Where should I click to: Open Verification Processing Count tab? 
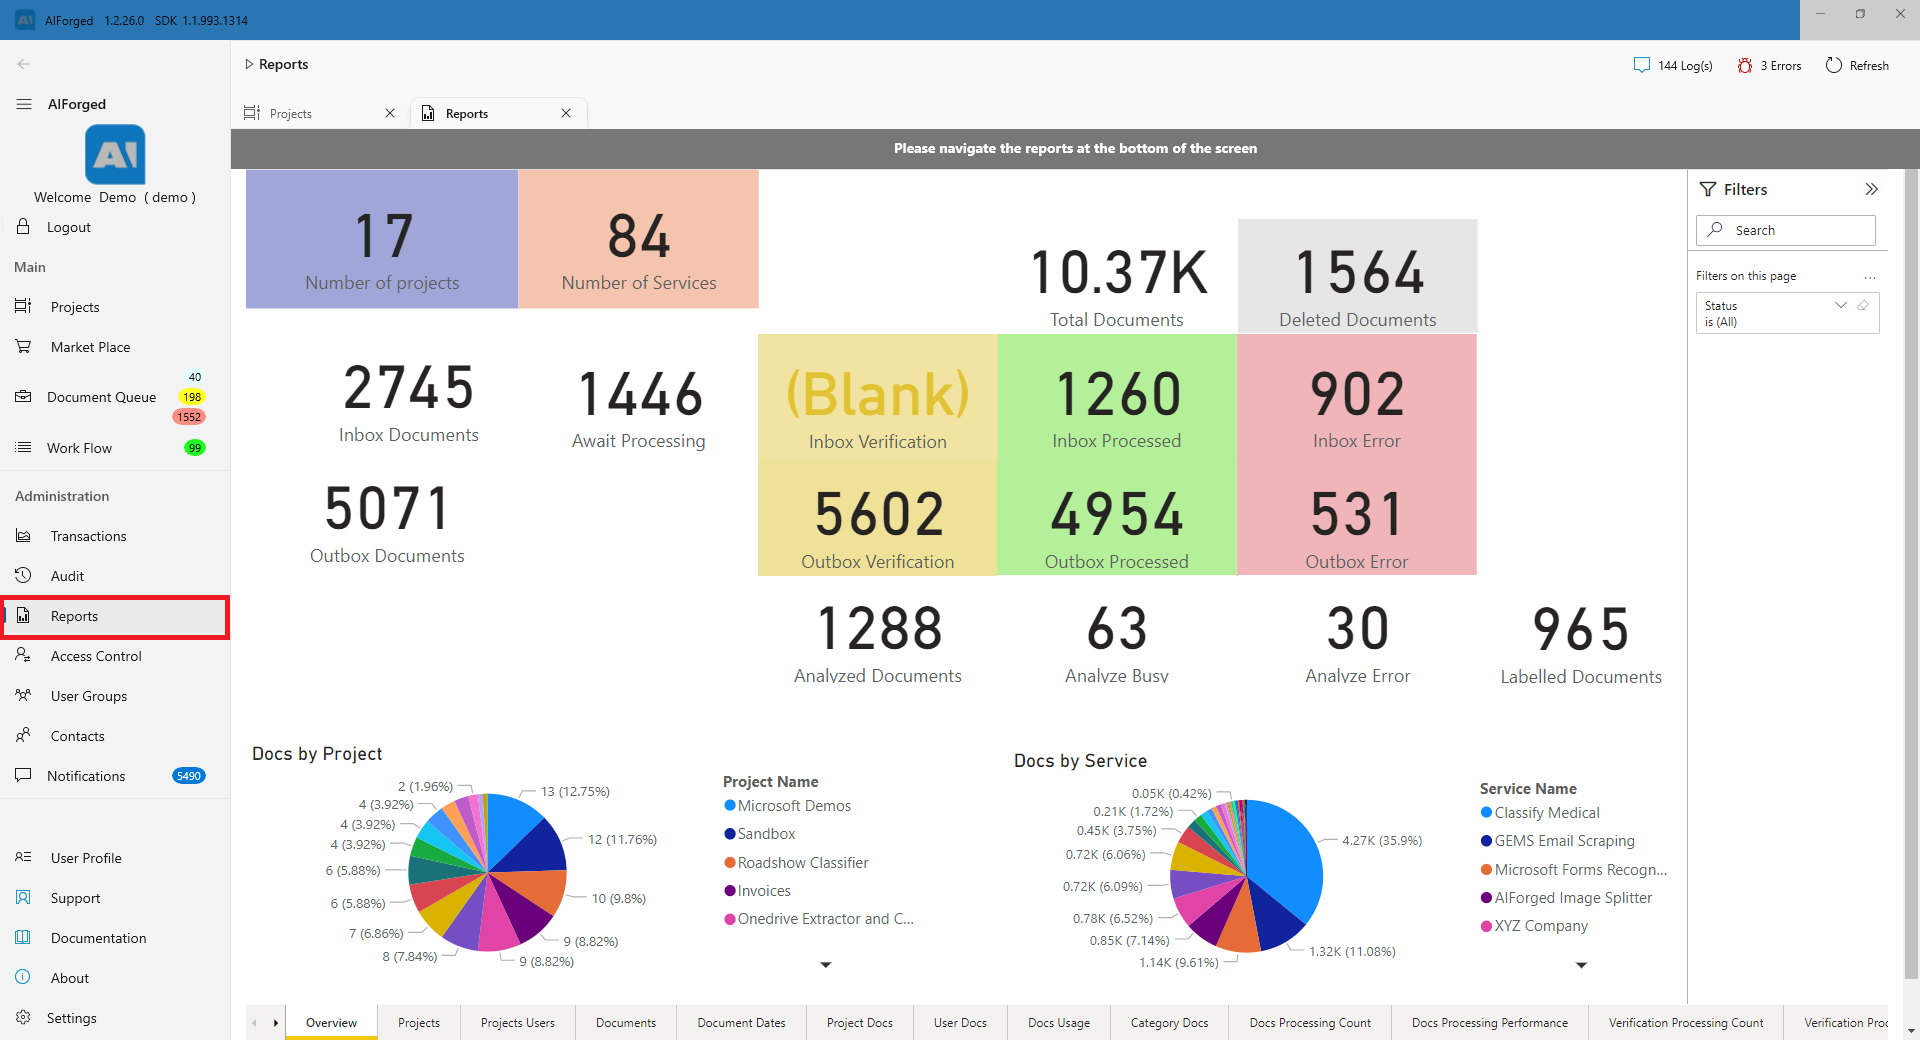coord(1686,1023)
